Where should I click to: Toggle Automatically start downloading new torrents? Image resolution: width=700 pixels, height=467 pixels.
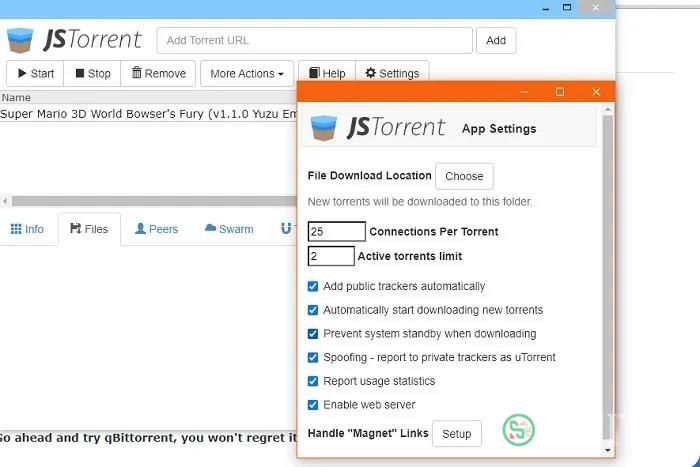313,310
